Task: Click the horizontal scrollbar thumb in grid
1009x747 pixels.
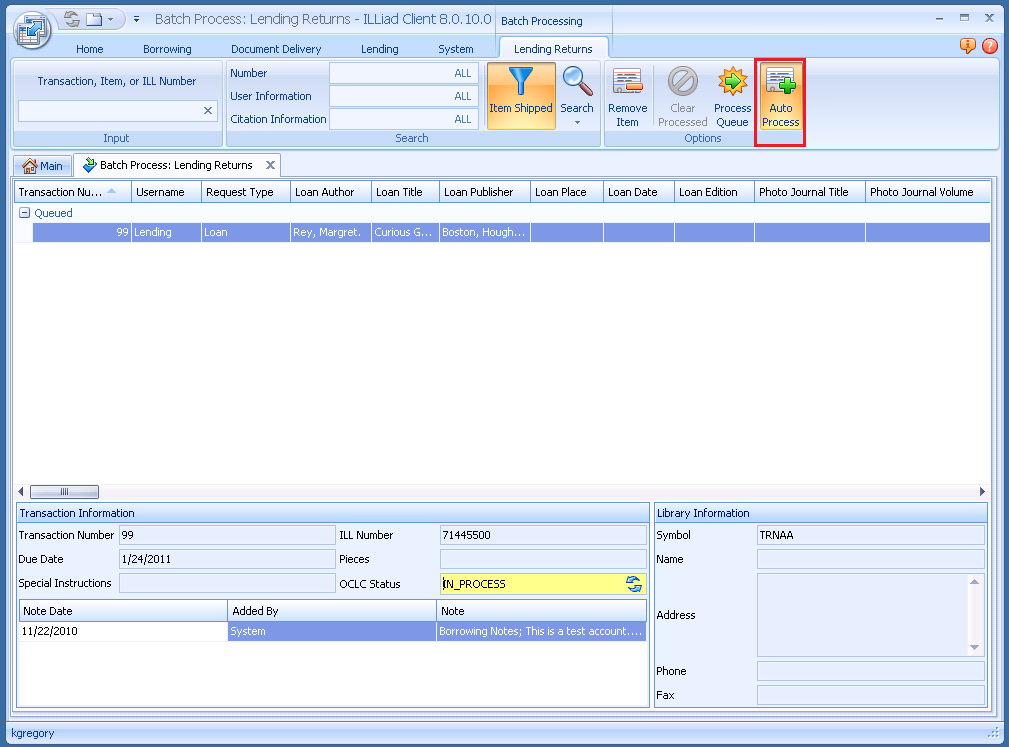Action: click(65, 492)
